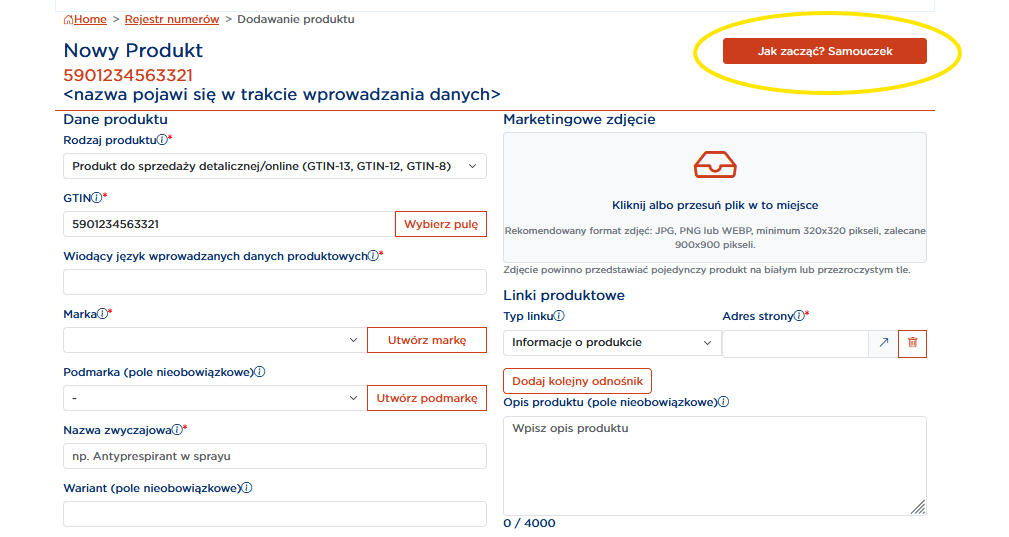The height and width of the screenshot is (537, 1009).
Task: Click Jak zacząć? Samouczek button
Action: tap(824, 51)
